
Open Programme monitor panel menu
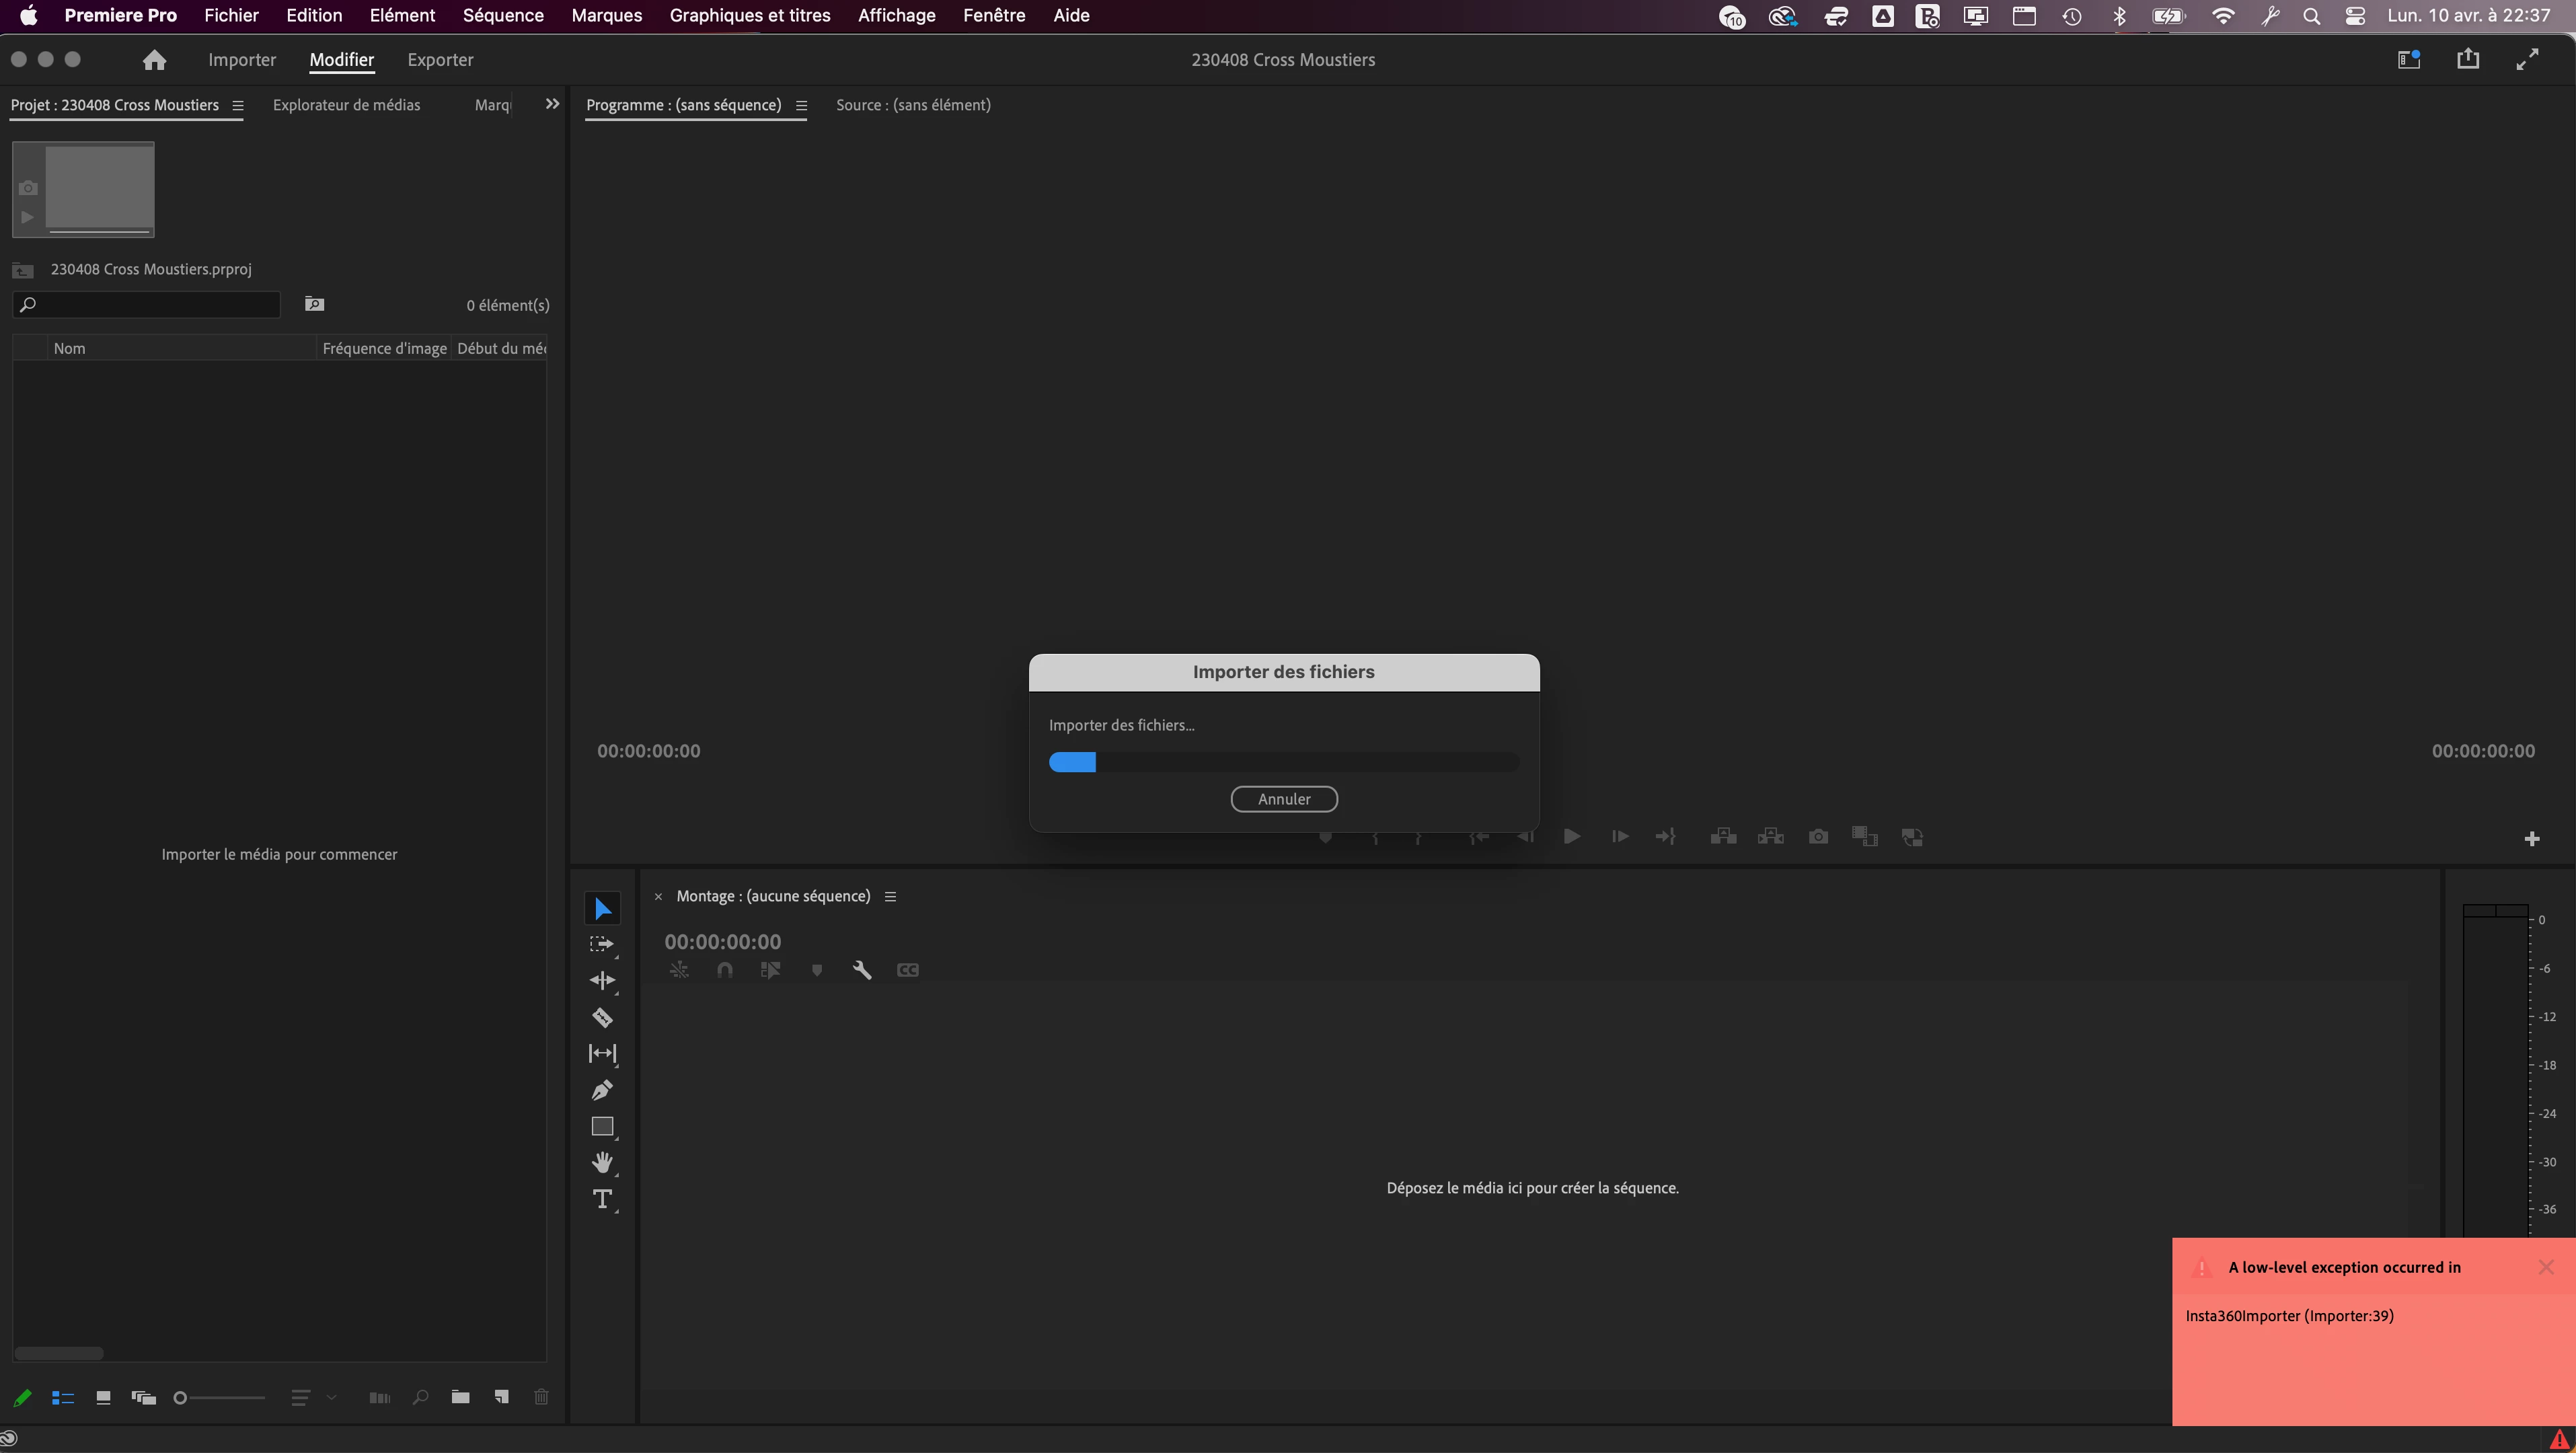click(801, 105)
